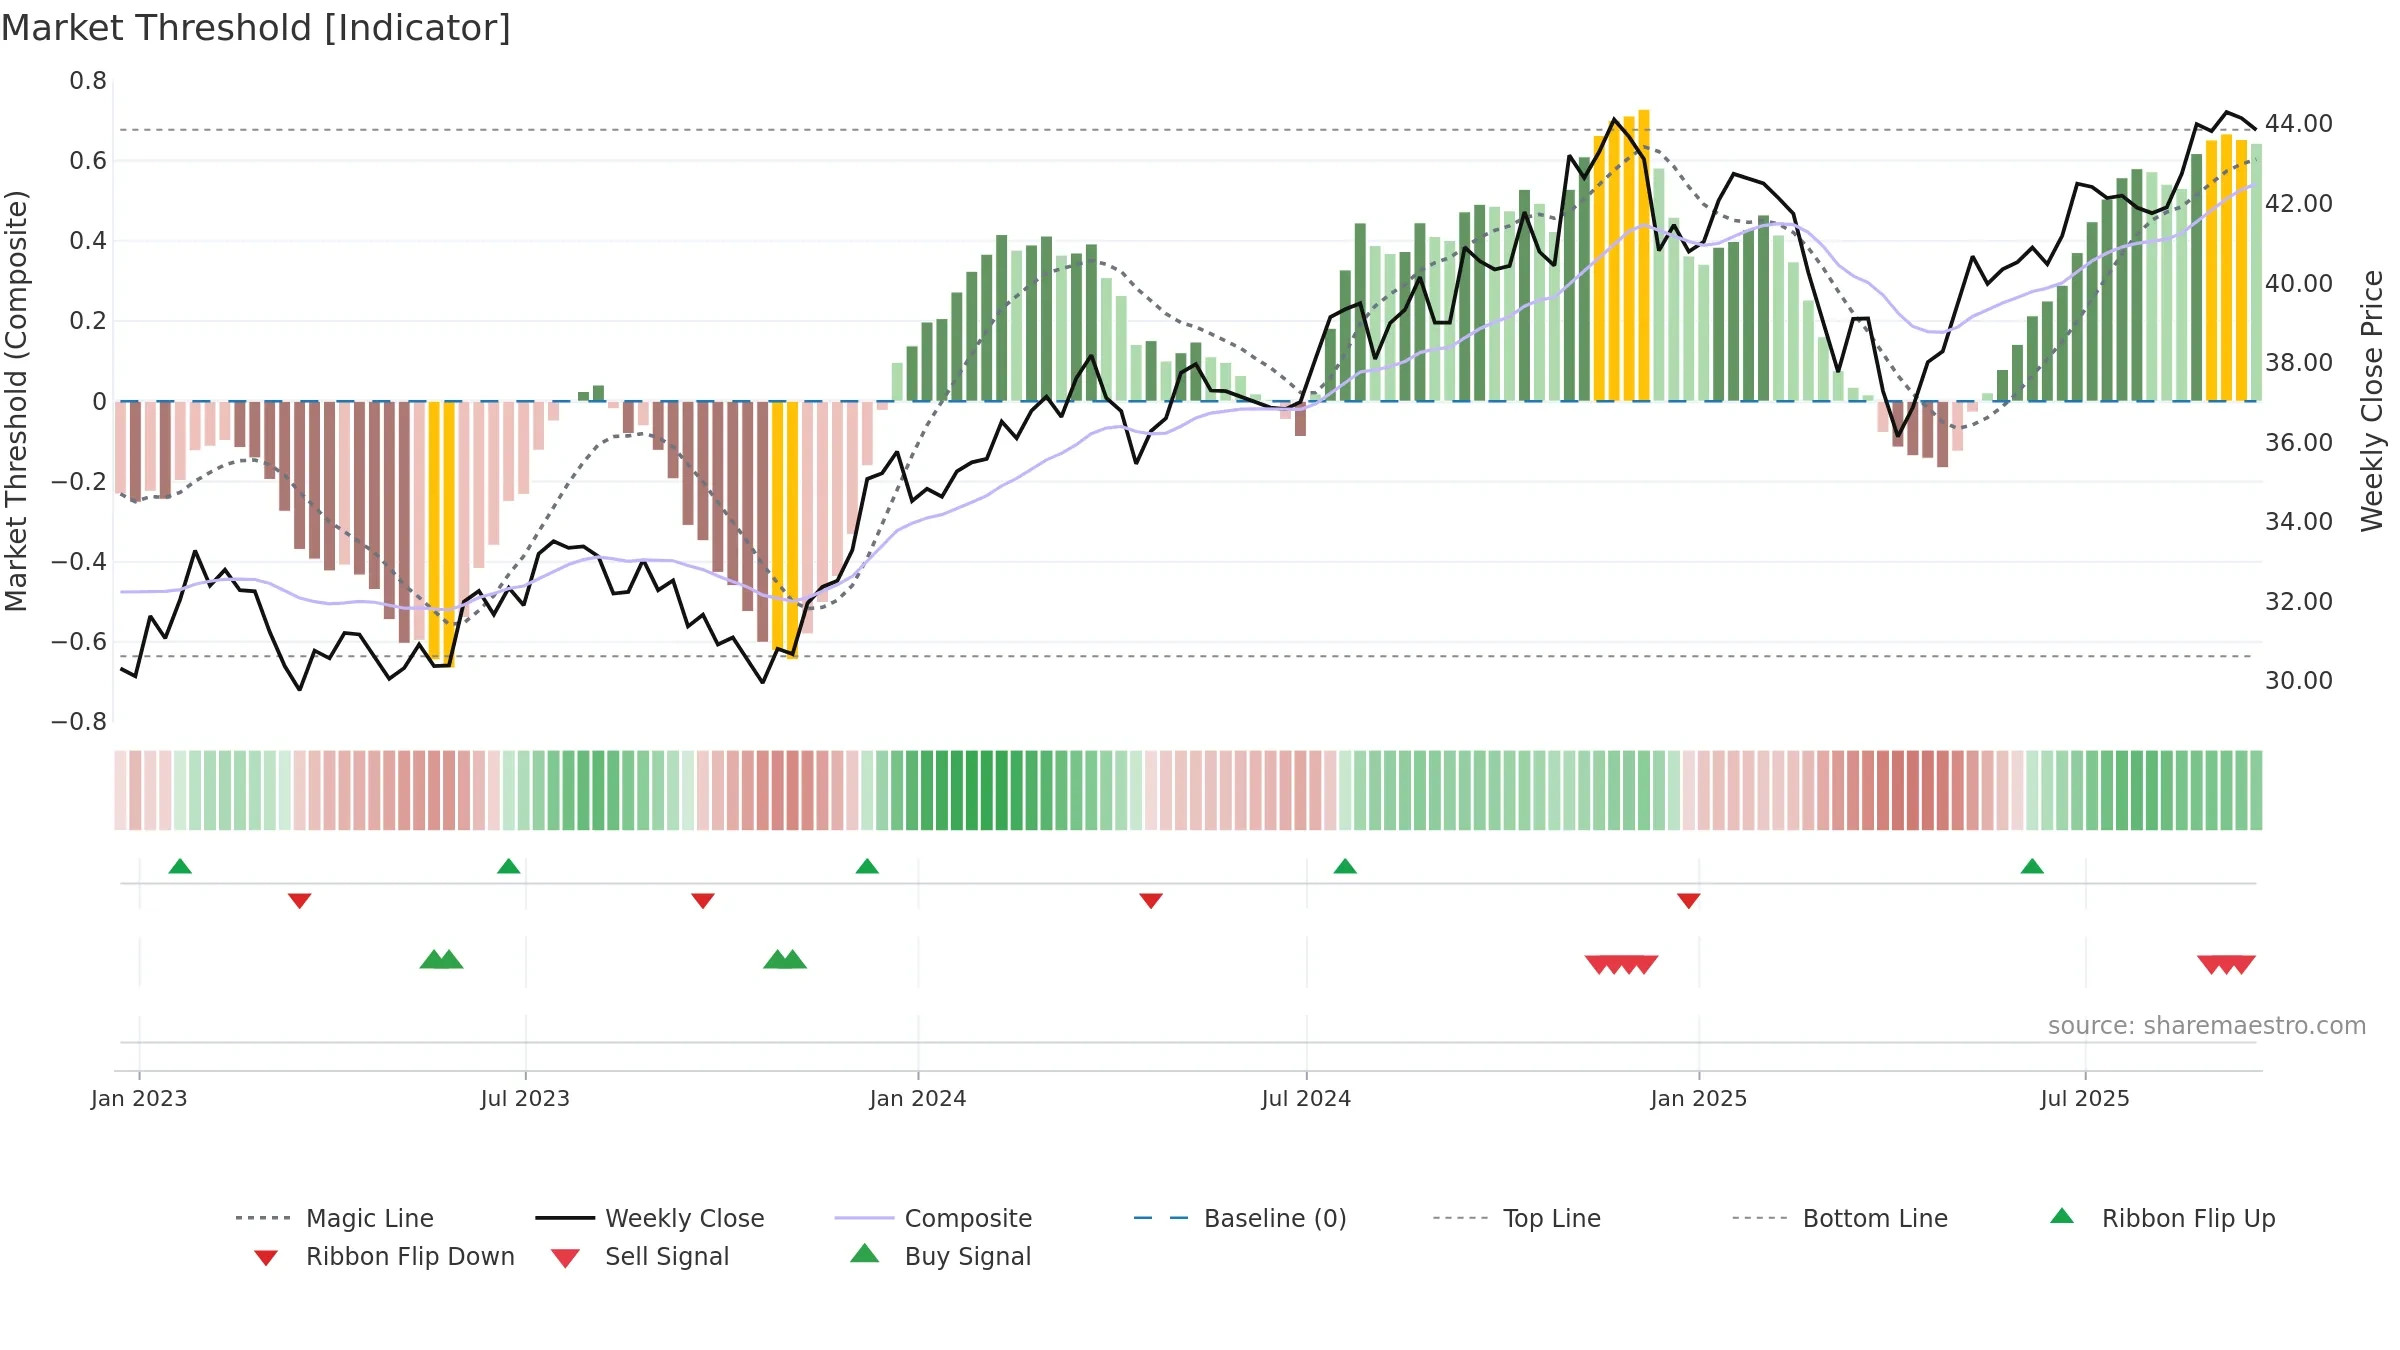Toggle the Ribbon Flip Down legend entry

383,1256
